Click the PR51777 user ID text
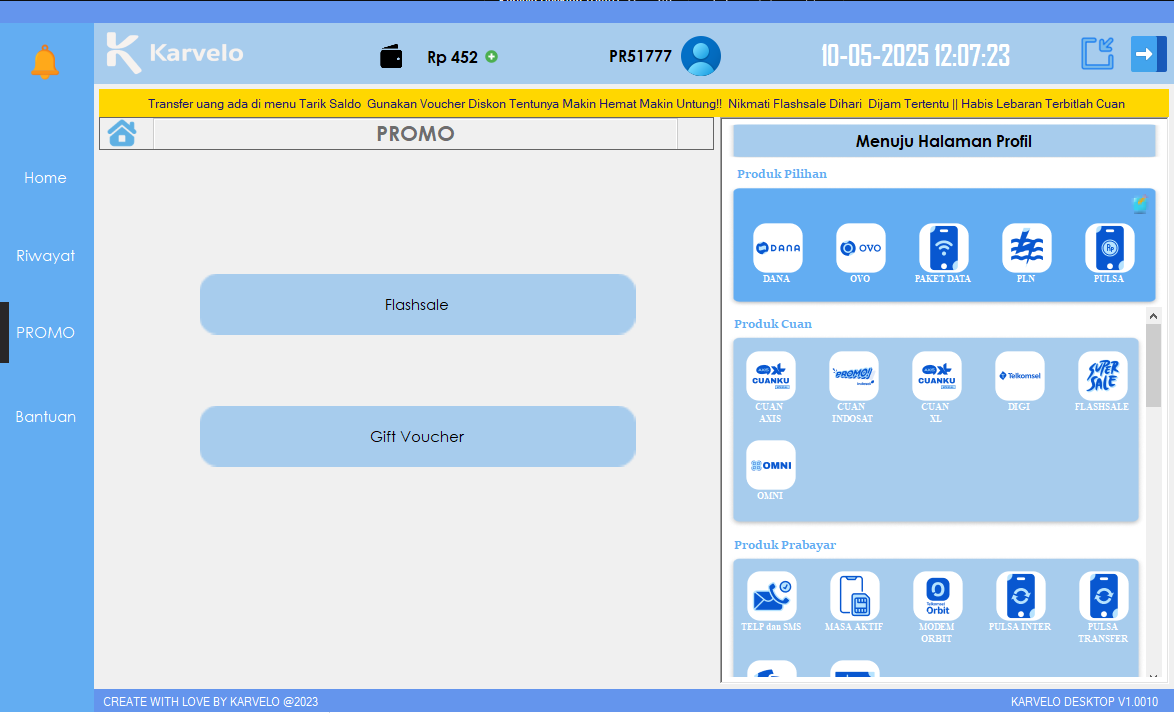Viewport: 1176px width, 714px height. pyautogui.click(x=640, y=56)
